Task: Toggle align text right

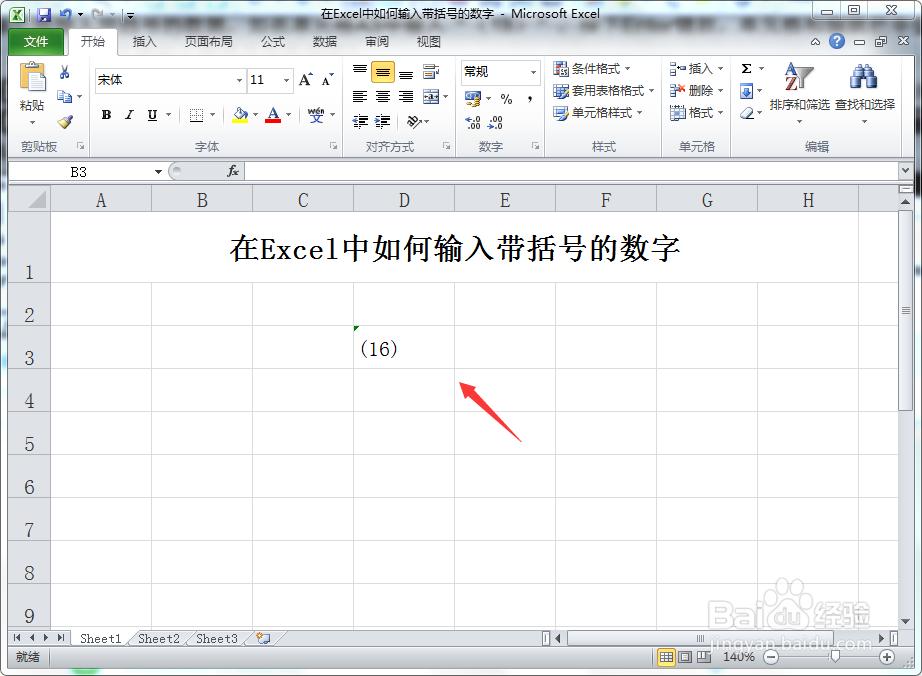Action: 406,96
